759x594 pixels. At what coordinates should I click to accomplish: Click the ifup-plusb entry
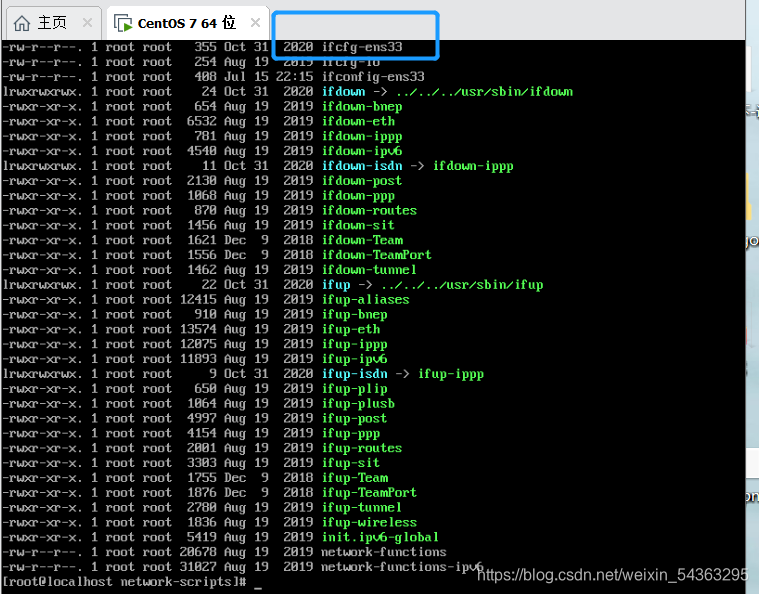[358, 404]
